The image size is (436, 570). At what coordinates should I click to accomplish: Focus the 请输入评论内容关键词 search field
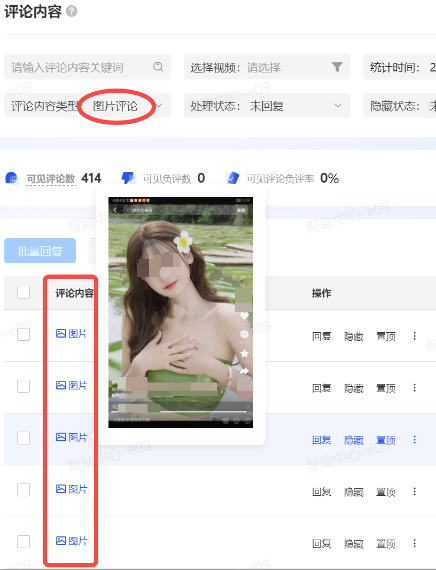pos(87,67)
